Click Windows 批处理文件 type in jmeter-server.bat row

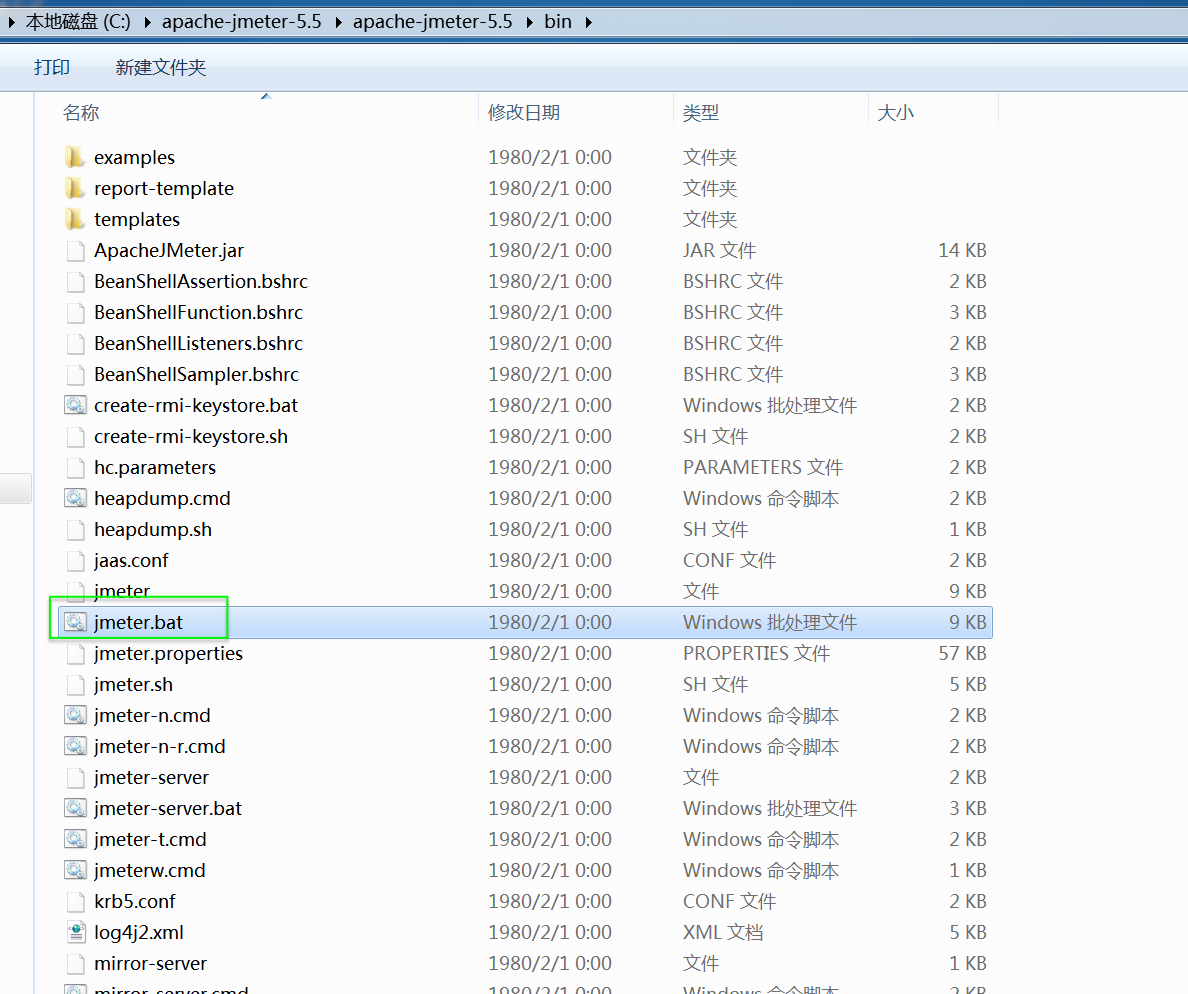click(x=770, y=808)
